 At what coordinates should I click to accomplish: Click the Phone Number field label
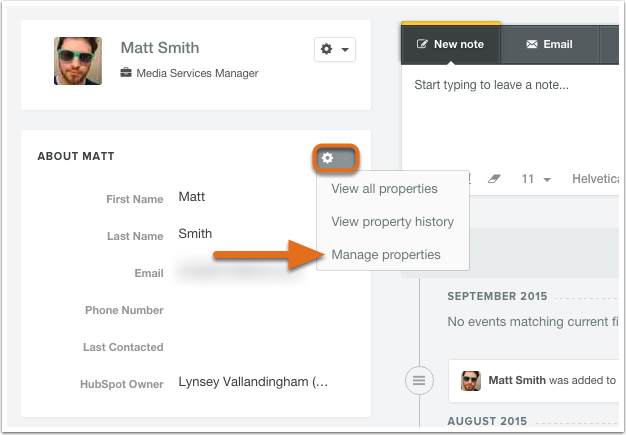click(124, 310)
